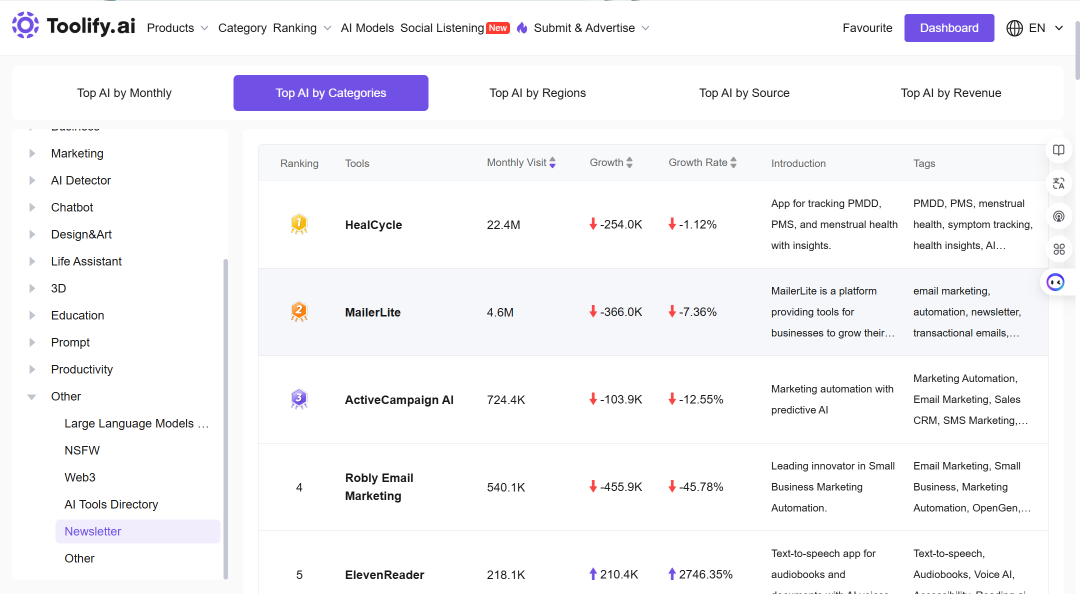Expand the Chatbot category arrow

(x=32, y=207)
